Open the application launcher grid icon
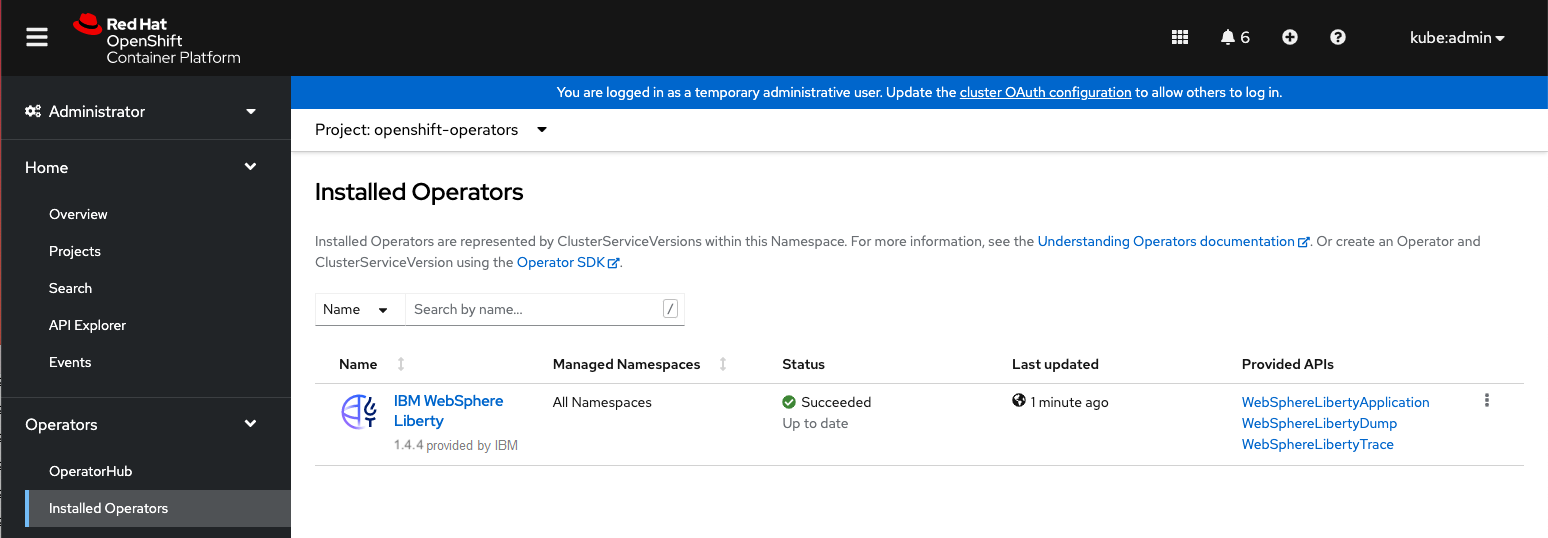This screenshot has width=1548, height=538. point(1180,37)
